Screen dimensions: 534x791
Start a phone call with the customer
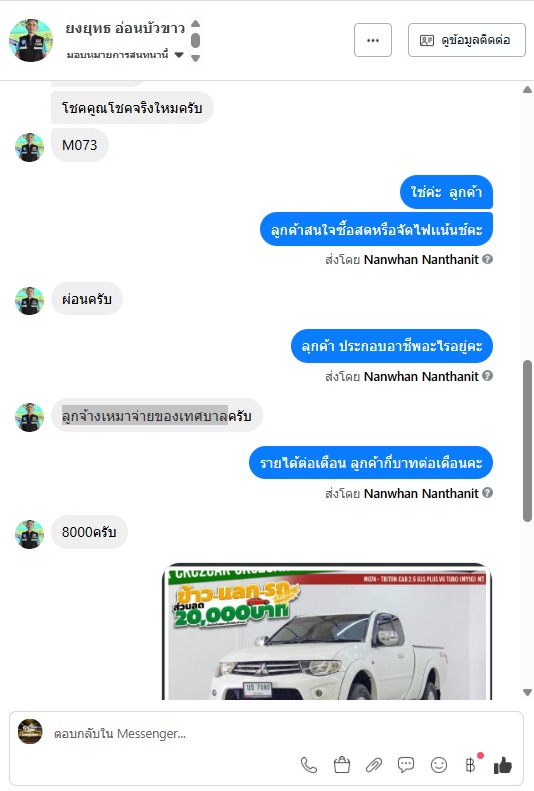tap(309, 765)
